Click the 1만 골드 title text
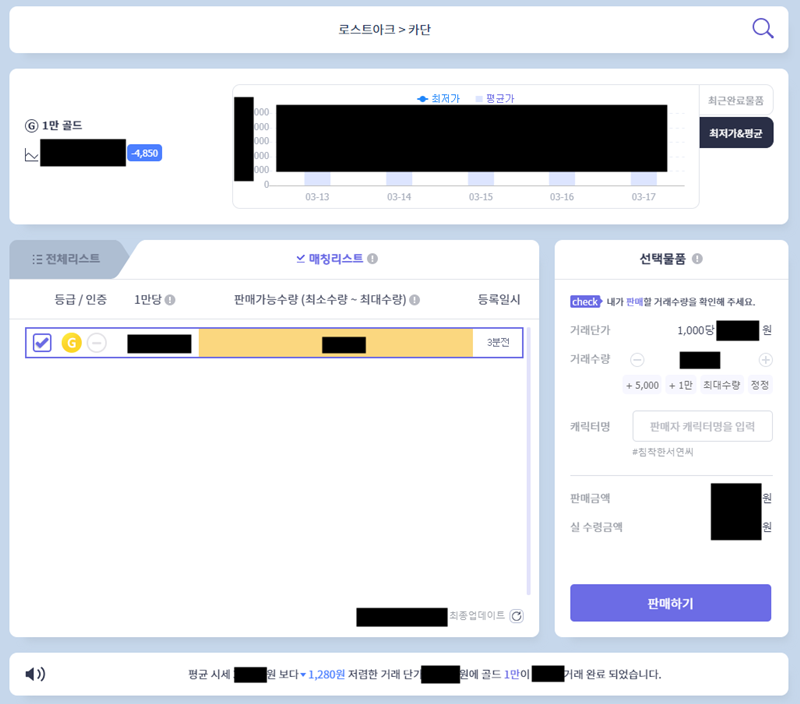The image size is (800, 704). (x=62, y=125)
